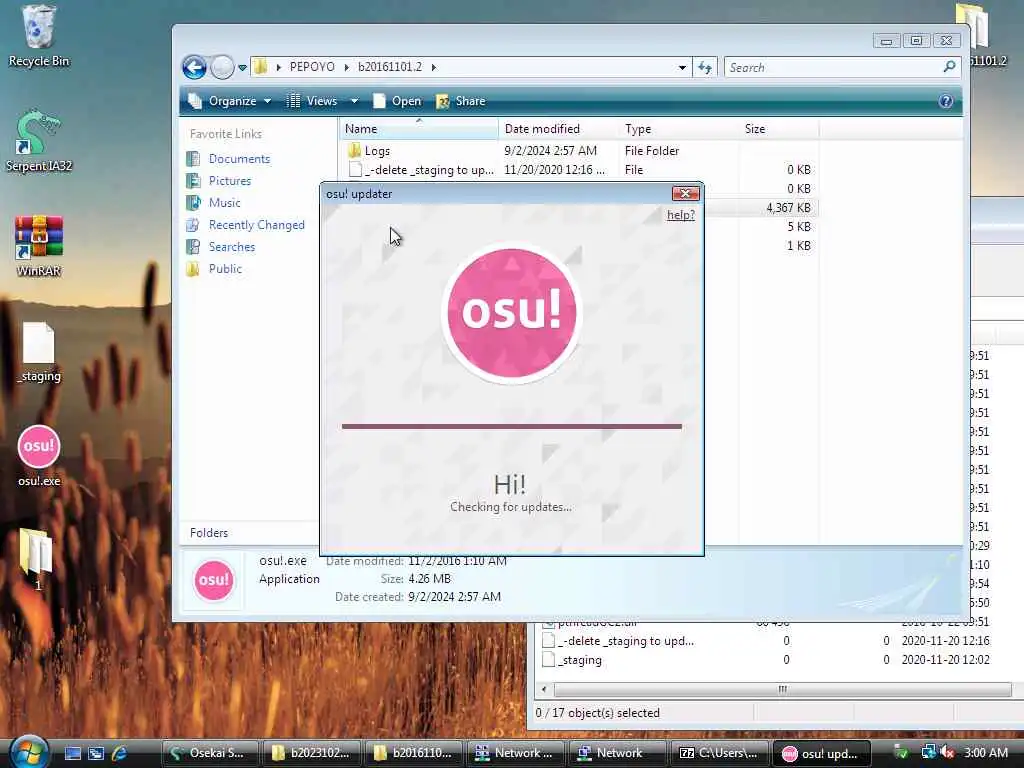Click the osu! logo in updater
The height and width of the screenshot is (768, 1024).
click(511, 312)
